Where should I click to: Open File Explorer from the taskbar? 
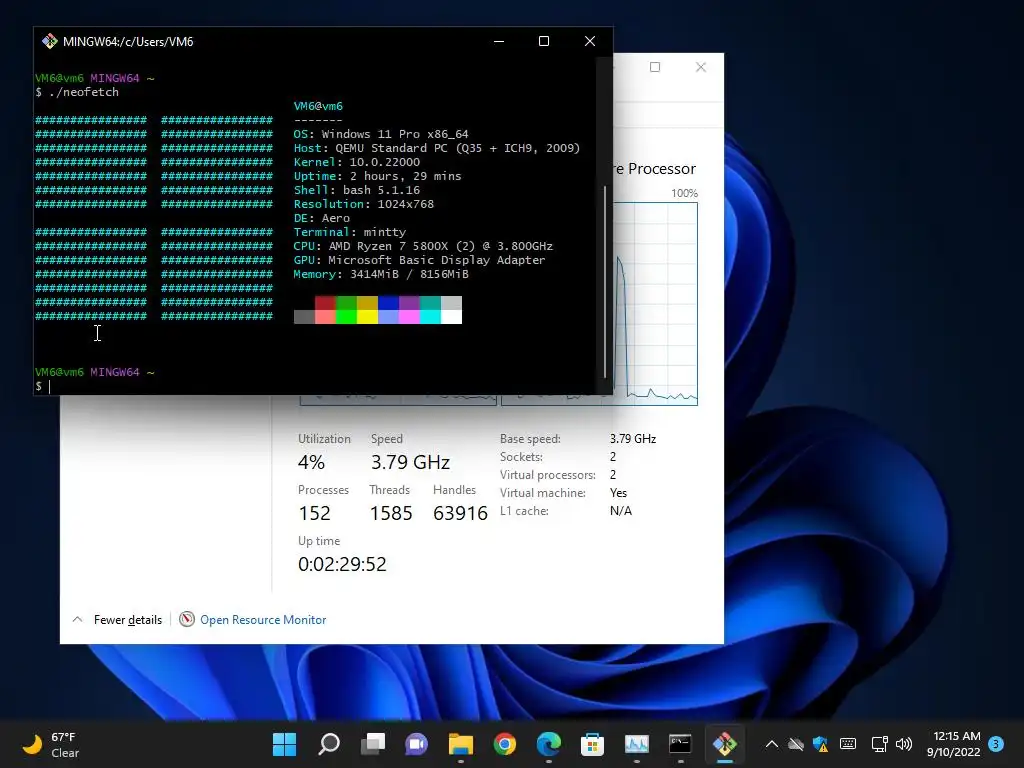pos(460,744)
